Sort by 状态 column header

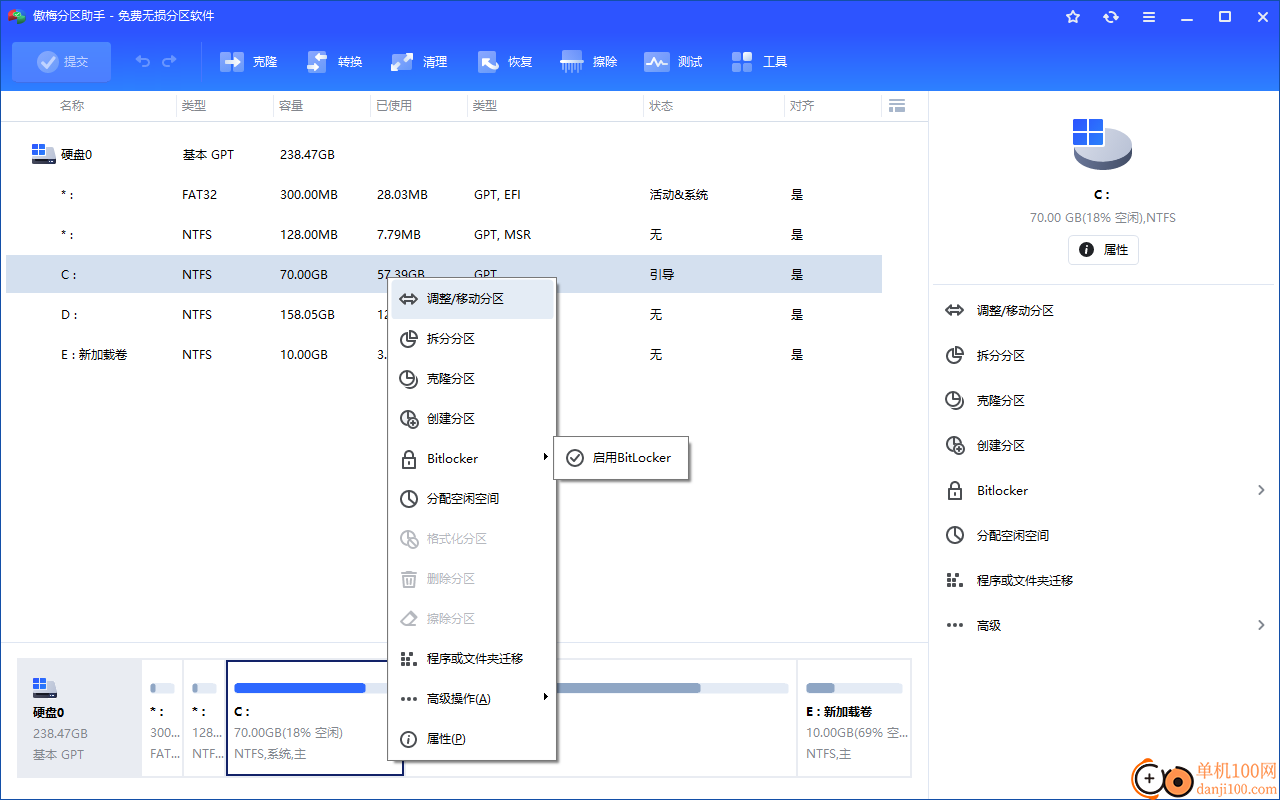tap(661, 106)
